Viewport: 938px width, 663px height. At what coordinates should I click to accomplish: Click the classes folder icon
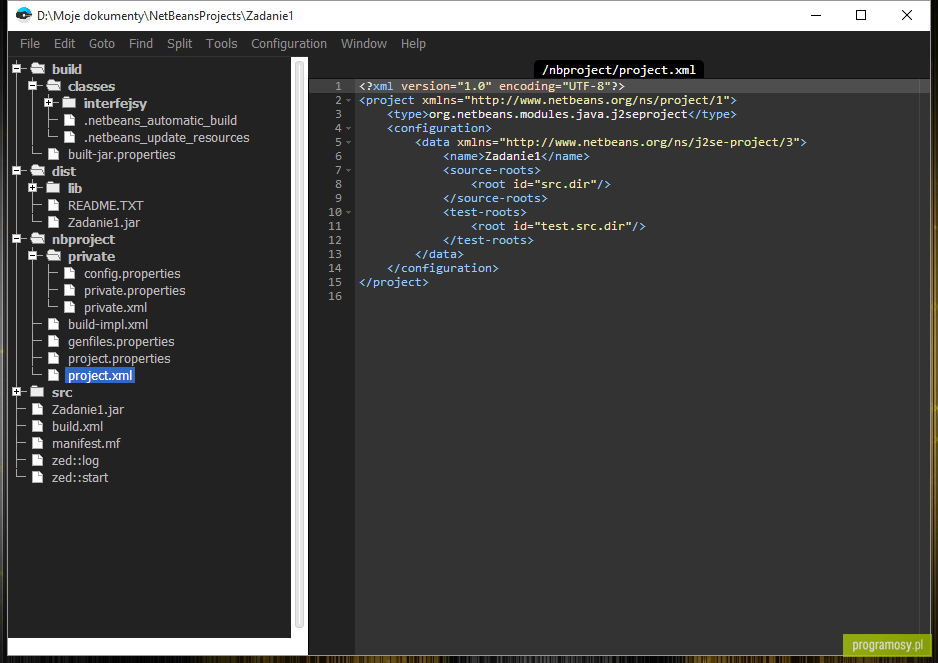click(53, 86)
